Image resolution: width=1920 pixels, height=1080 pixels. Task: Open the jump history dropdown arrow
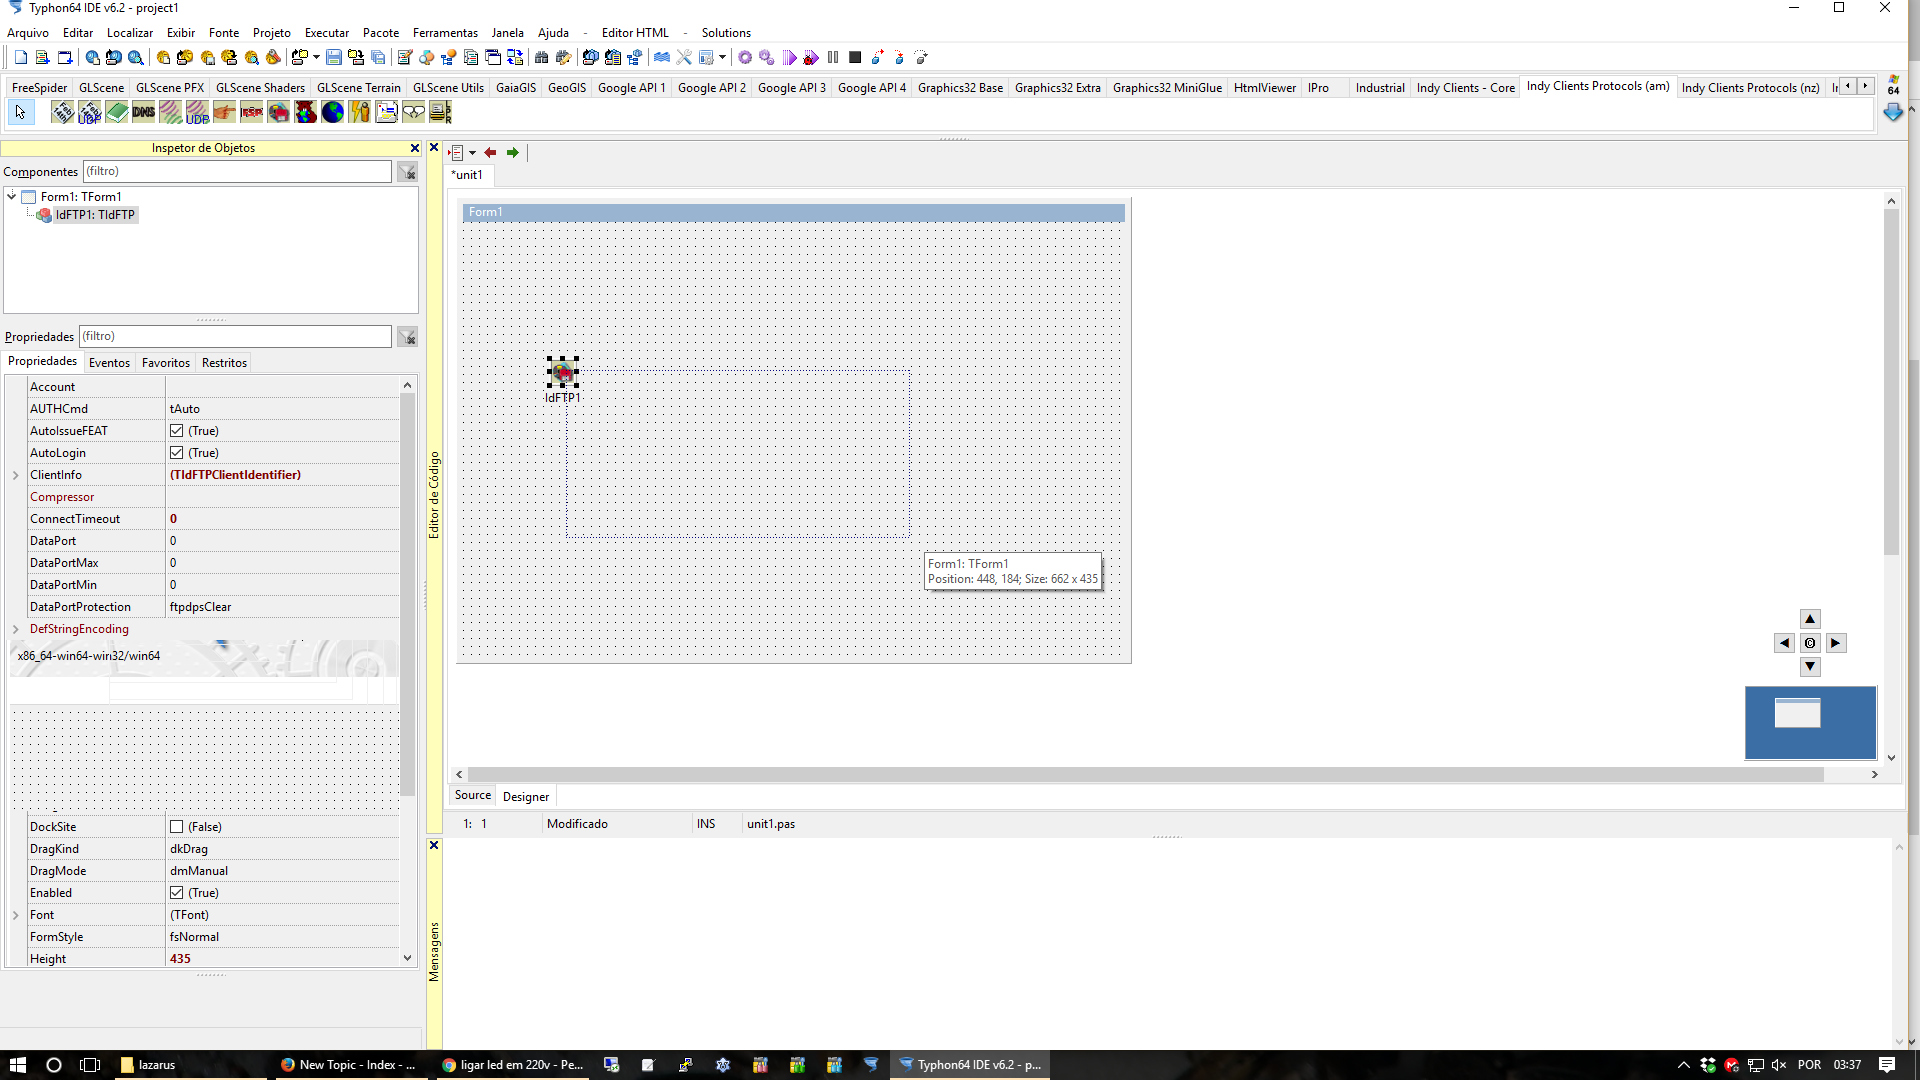coord(472,153)
